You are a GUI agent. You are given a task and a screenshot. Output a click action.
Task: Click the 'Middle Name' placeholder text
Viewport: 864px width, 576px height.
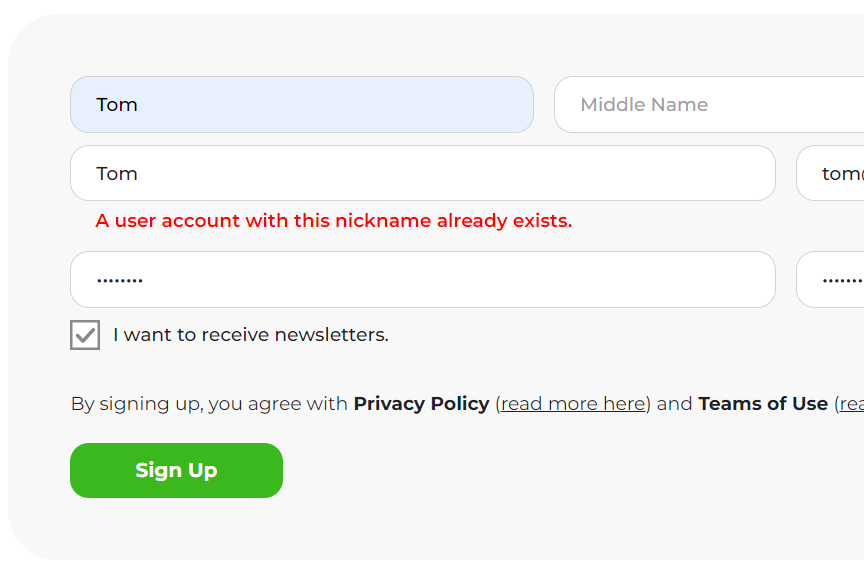644,104
